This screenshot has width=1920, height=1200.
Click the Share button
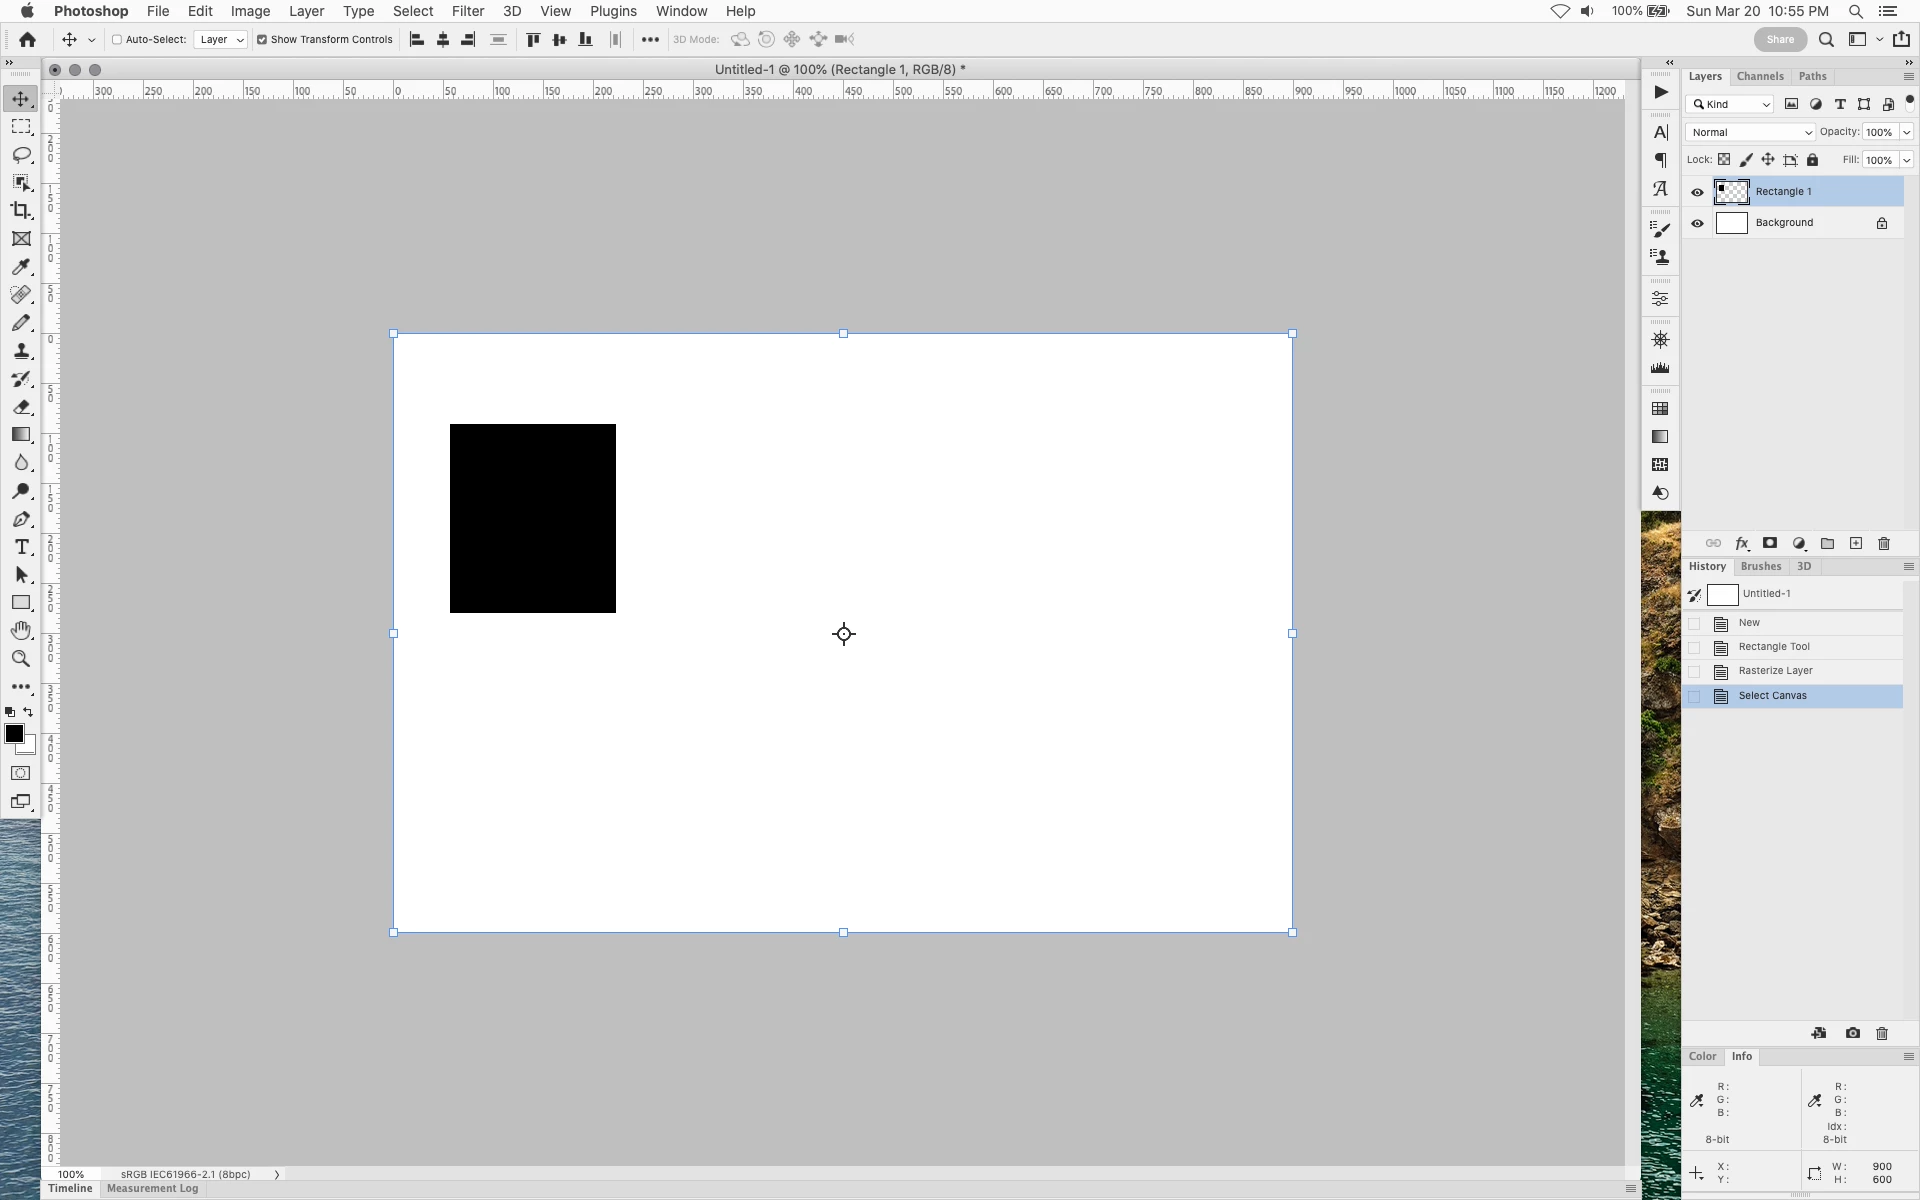click(1779, 40)
